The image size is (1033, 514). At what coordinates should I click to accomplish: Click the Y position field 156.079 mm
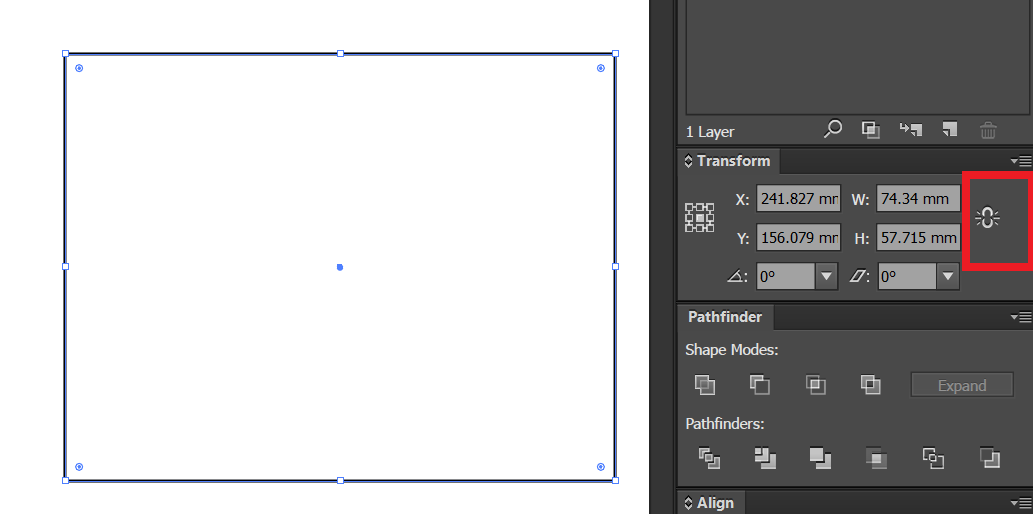click(x=798, y=238)
